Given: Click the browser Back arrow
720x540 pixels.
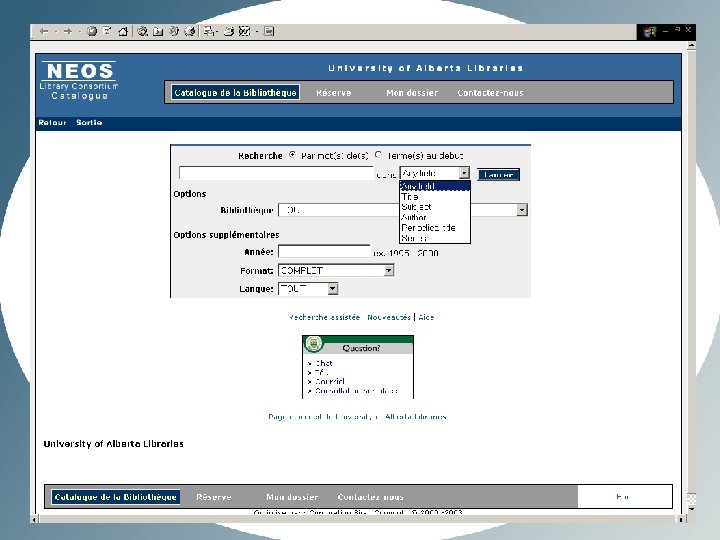Looking at the screenshot, I should click(44, 31).
